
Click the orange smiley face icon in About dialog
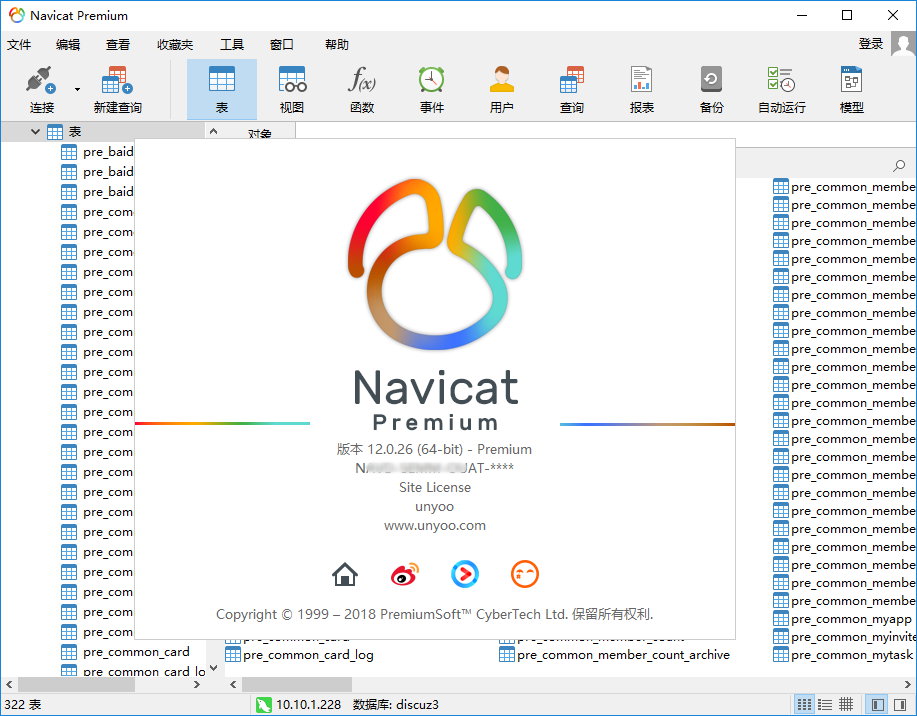pos(525,574)
